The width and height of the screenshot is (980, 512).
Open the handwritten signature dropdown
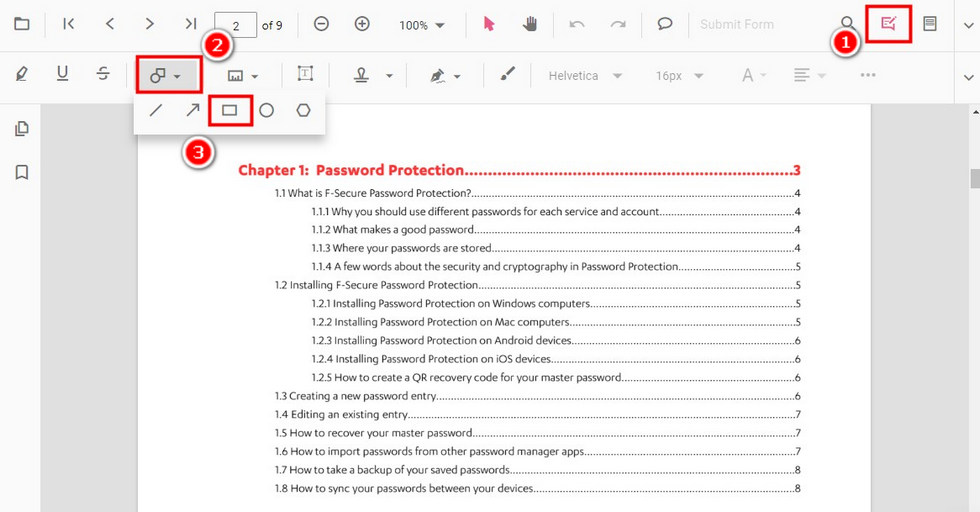pyautogui.click(x=445, y=76)
